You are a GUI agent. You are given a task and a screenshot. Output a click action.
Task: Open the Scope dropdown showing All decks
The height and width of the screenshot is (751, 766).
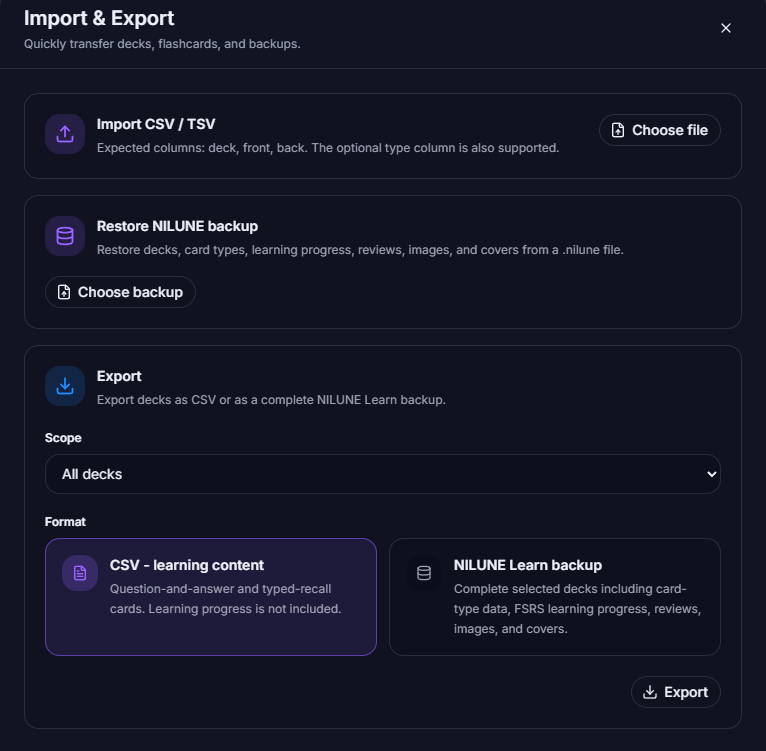[x=383, y=474]
